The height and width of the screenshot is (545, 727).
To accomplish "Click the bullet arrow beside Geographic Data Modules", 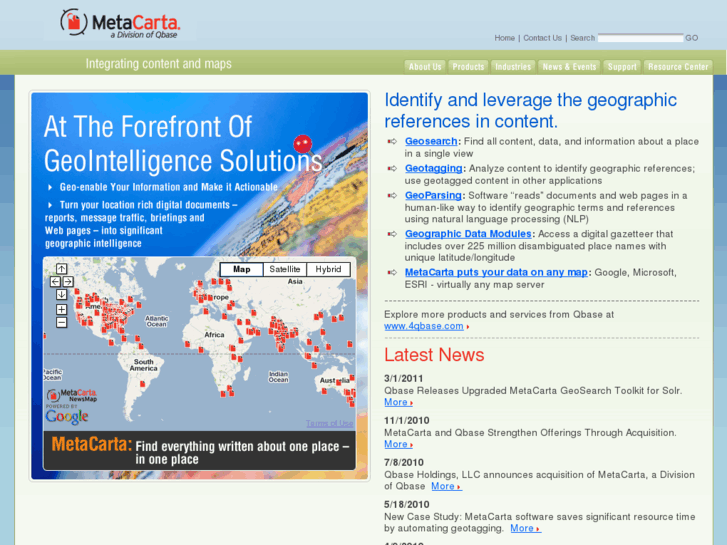I will 392,234.
